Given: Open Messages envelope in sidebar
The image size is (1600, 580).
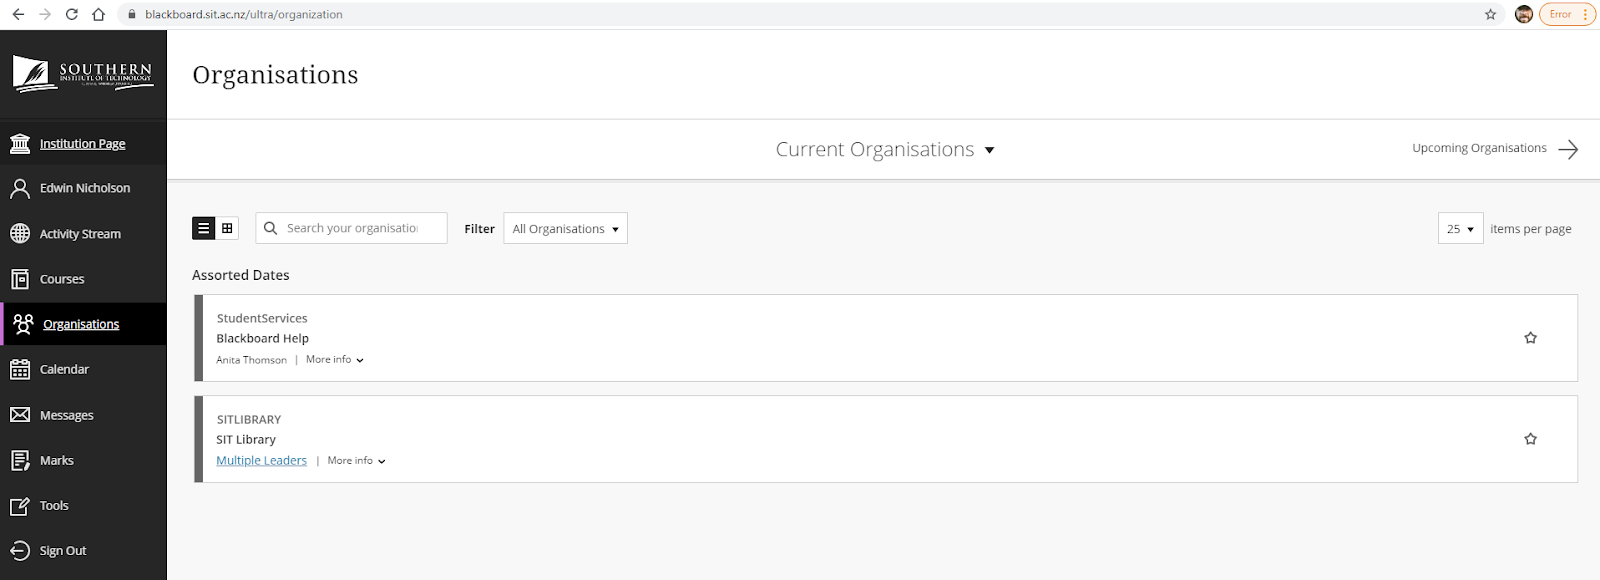Looking at the screenshot, I should click(x=20, y=414).
